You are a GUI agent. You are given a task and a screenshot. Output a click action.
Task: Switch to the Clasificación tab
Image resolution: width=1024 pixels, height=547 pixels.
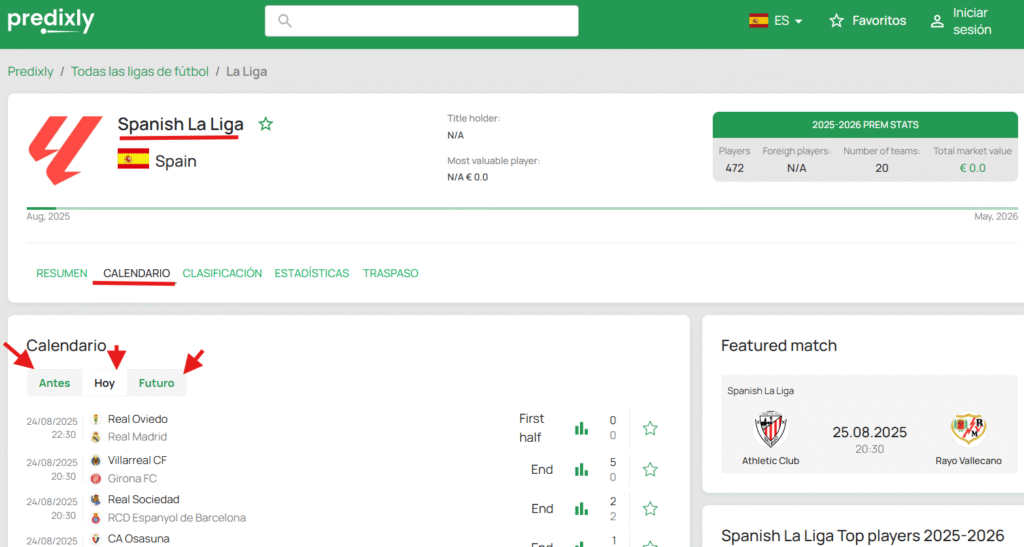click(222, 273)
